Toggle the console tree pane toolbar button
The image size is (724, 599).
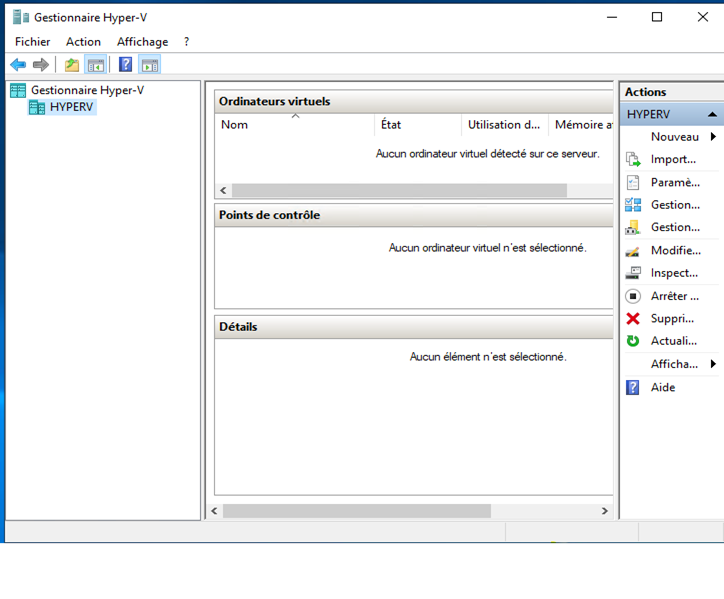tap(95, 65)
